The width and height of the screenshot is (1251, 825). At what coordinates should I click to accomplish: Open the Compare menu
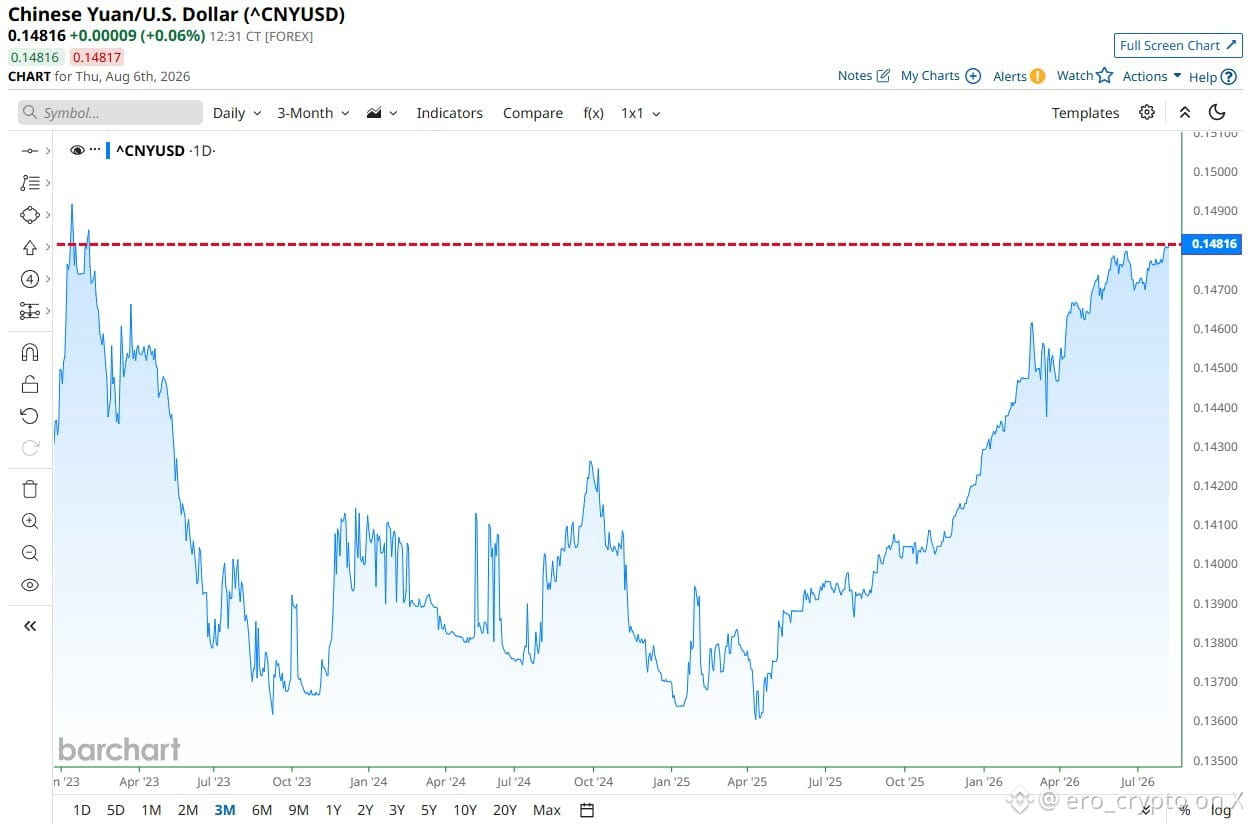533,113
